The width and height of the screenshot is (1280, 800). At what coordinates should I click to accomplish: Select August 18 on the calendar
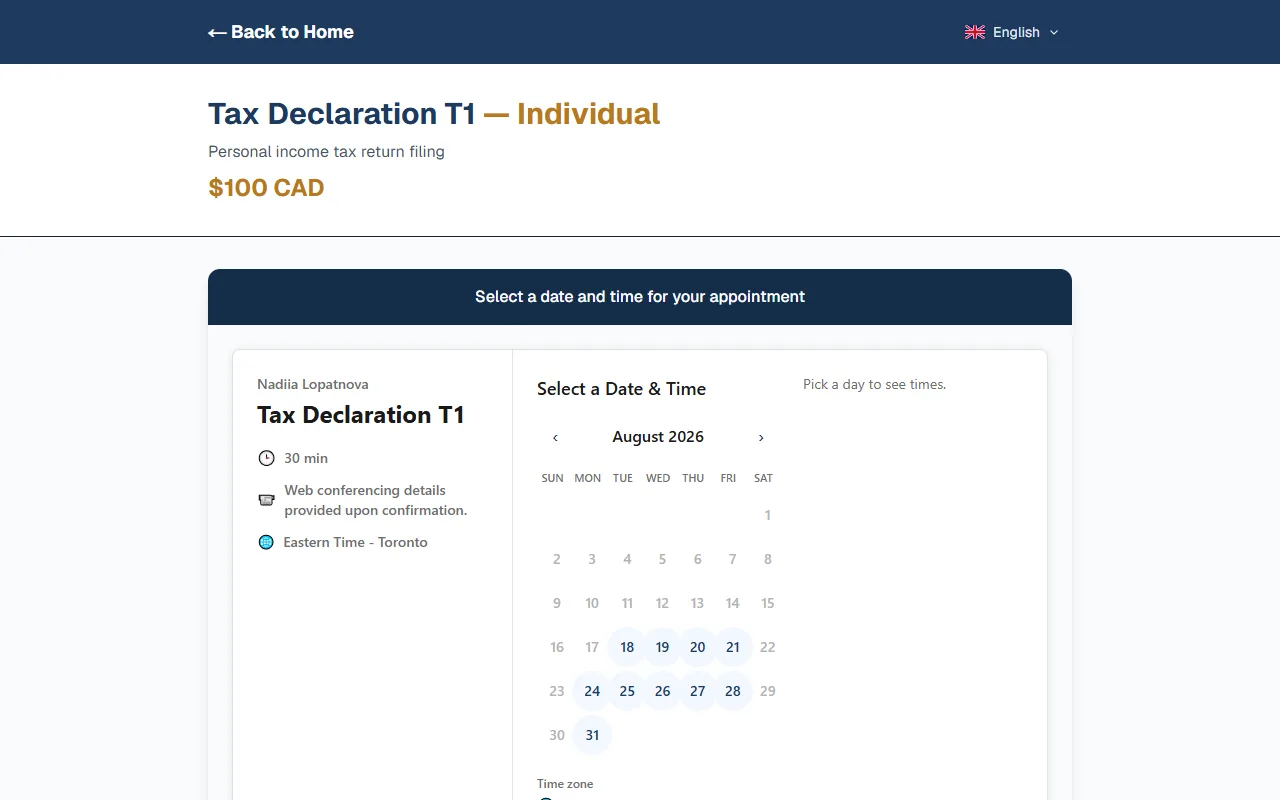click(x=627, y=647)
